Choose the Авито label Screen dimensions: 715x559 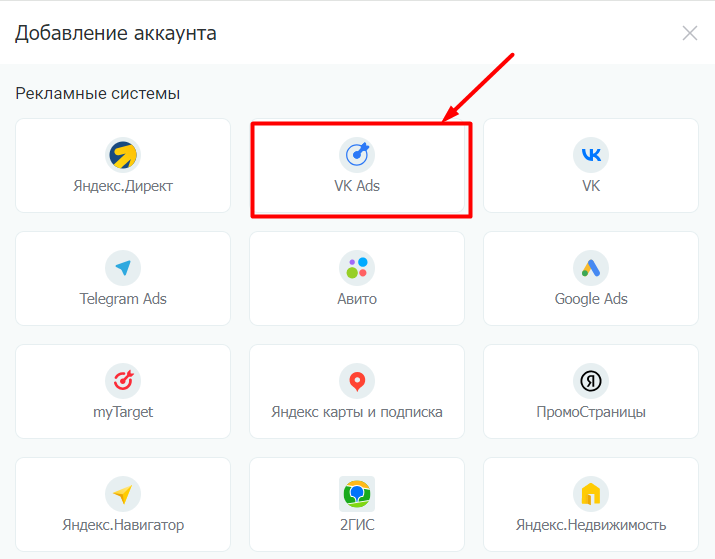coord(357,299)
